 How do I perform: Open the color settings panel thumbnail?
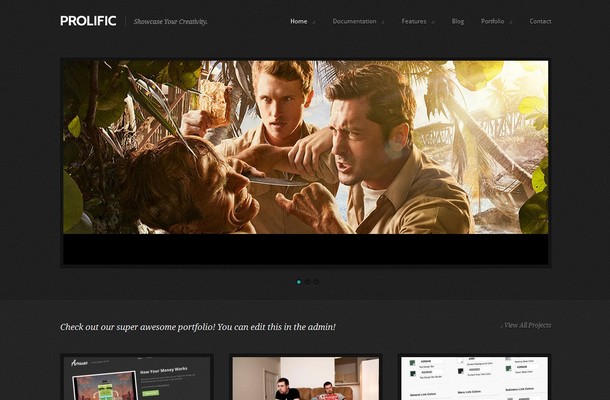[475, 378]
